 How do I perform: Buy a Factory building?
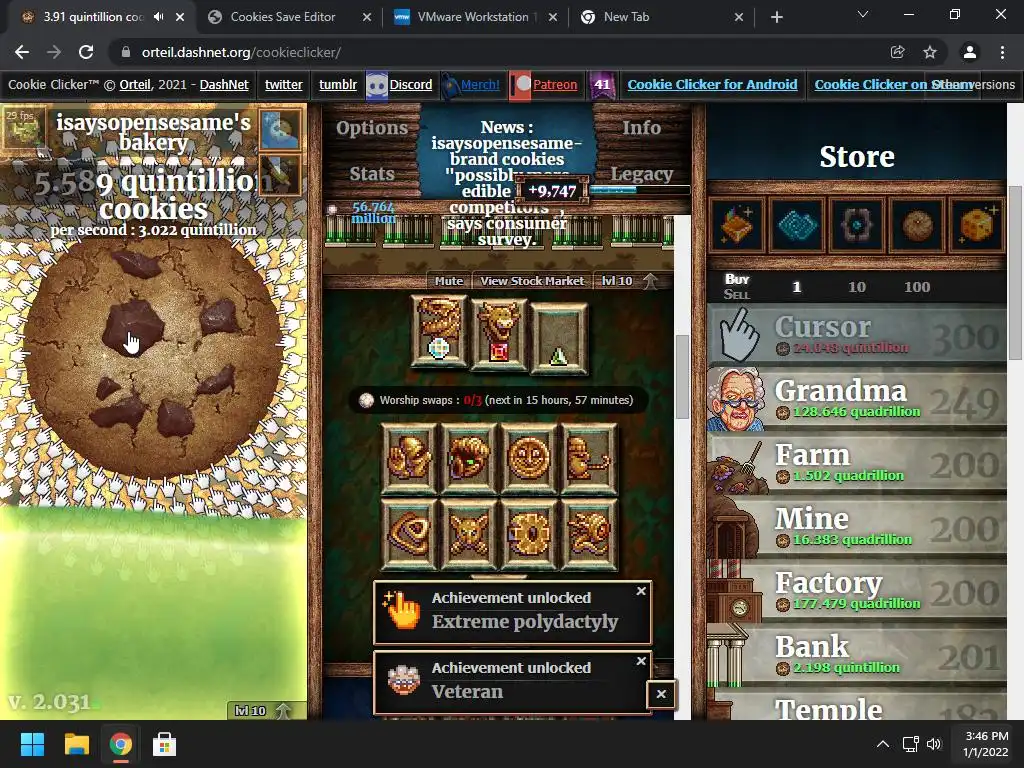[x=857, y=592]
